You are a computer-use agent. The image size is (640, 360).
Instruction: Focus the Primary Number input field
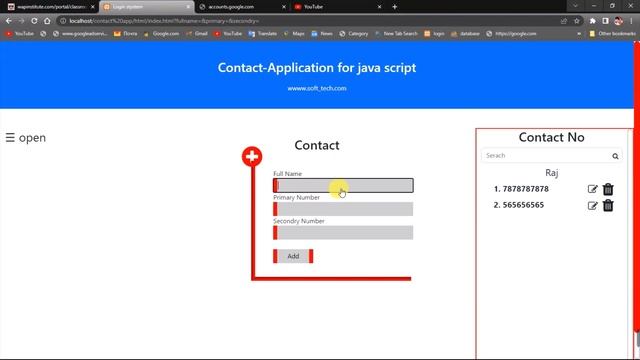point(343,209)
